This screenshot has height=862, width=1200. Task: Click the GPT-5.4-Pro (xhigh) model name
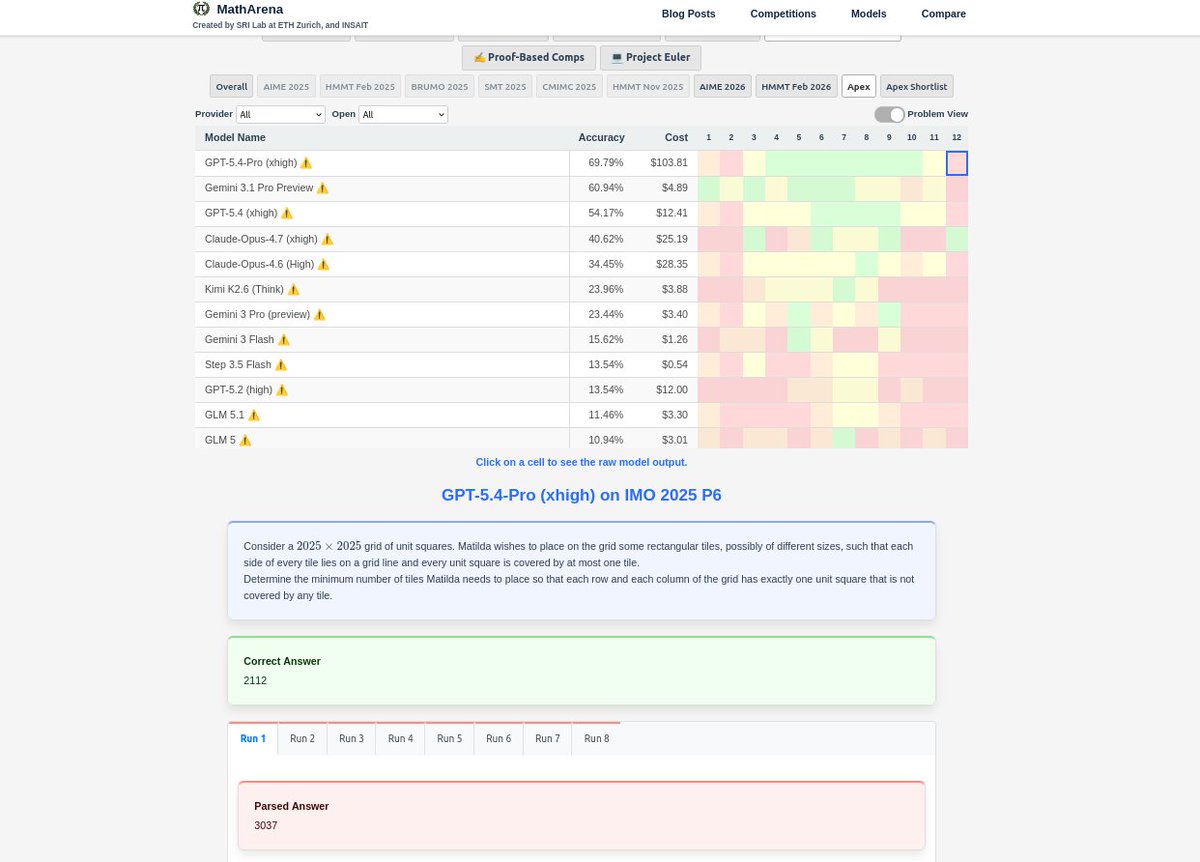pos(251,163)
